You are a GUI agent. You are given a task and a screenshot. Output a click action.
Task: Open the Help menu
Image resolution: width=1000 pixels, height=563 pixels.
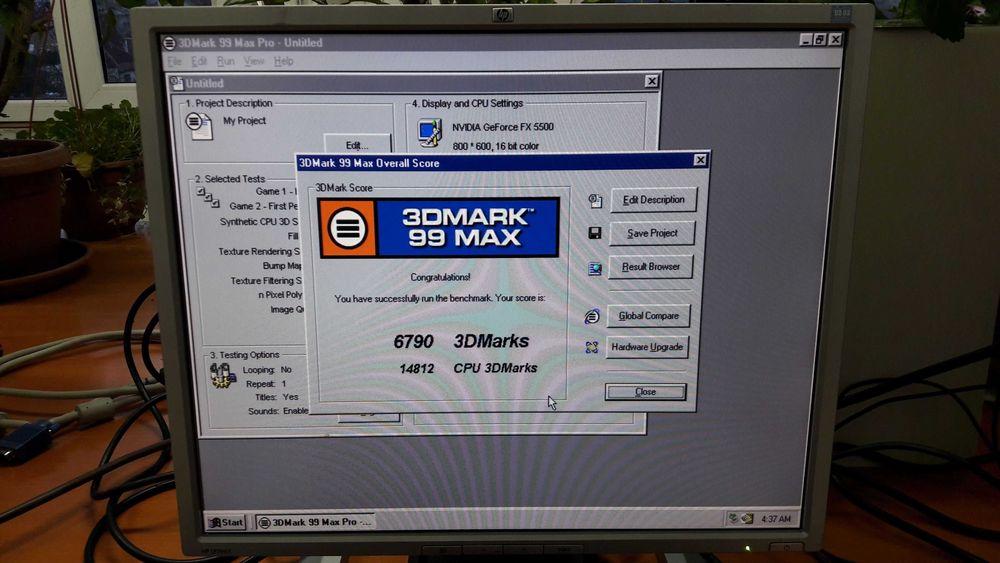click(x=283, y=61)
